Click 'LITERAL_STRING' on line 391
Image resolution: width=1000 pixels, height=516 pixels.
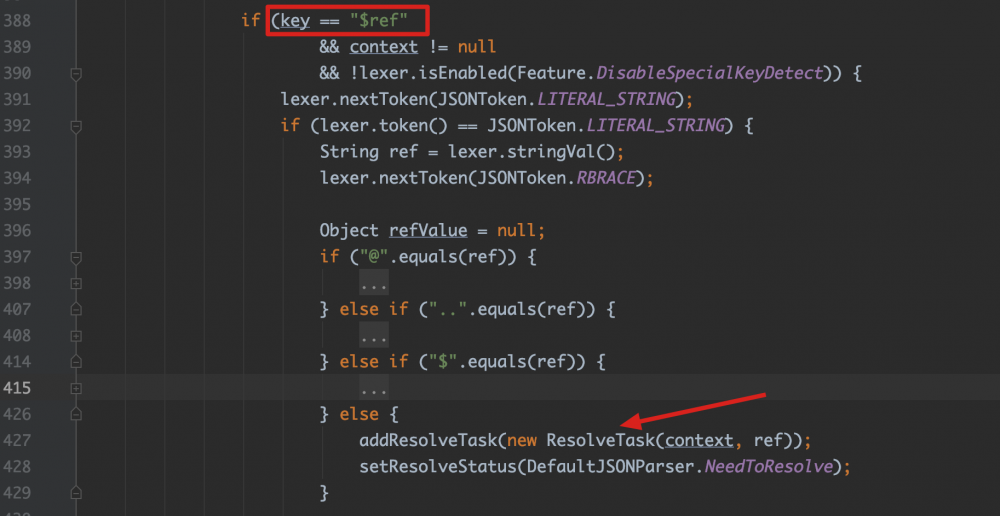[x=605, y=100]
